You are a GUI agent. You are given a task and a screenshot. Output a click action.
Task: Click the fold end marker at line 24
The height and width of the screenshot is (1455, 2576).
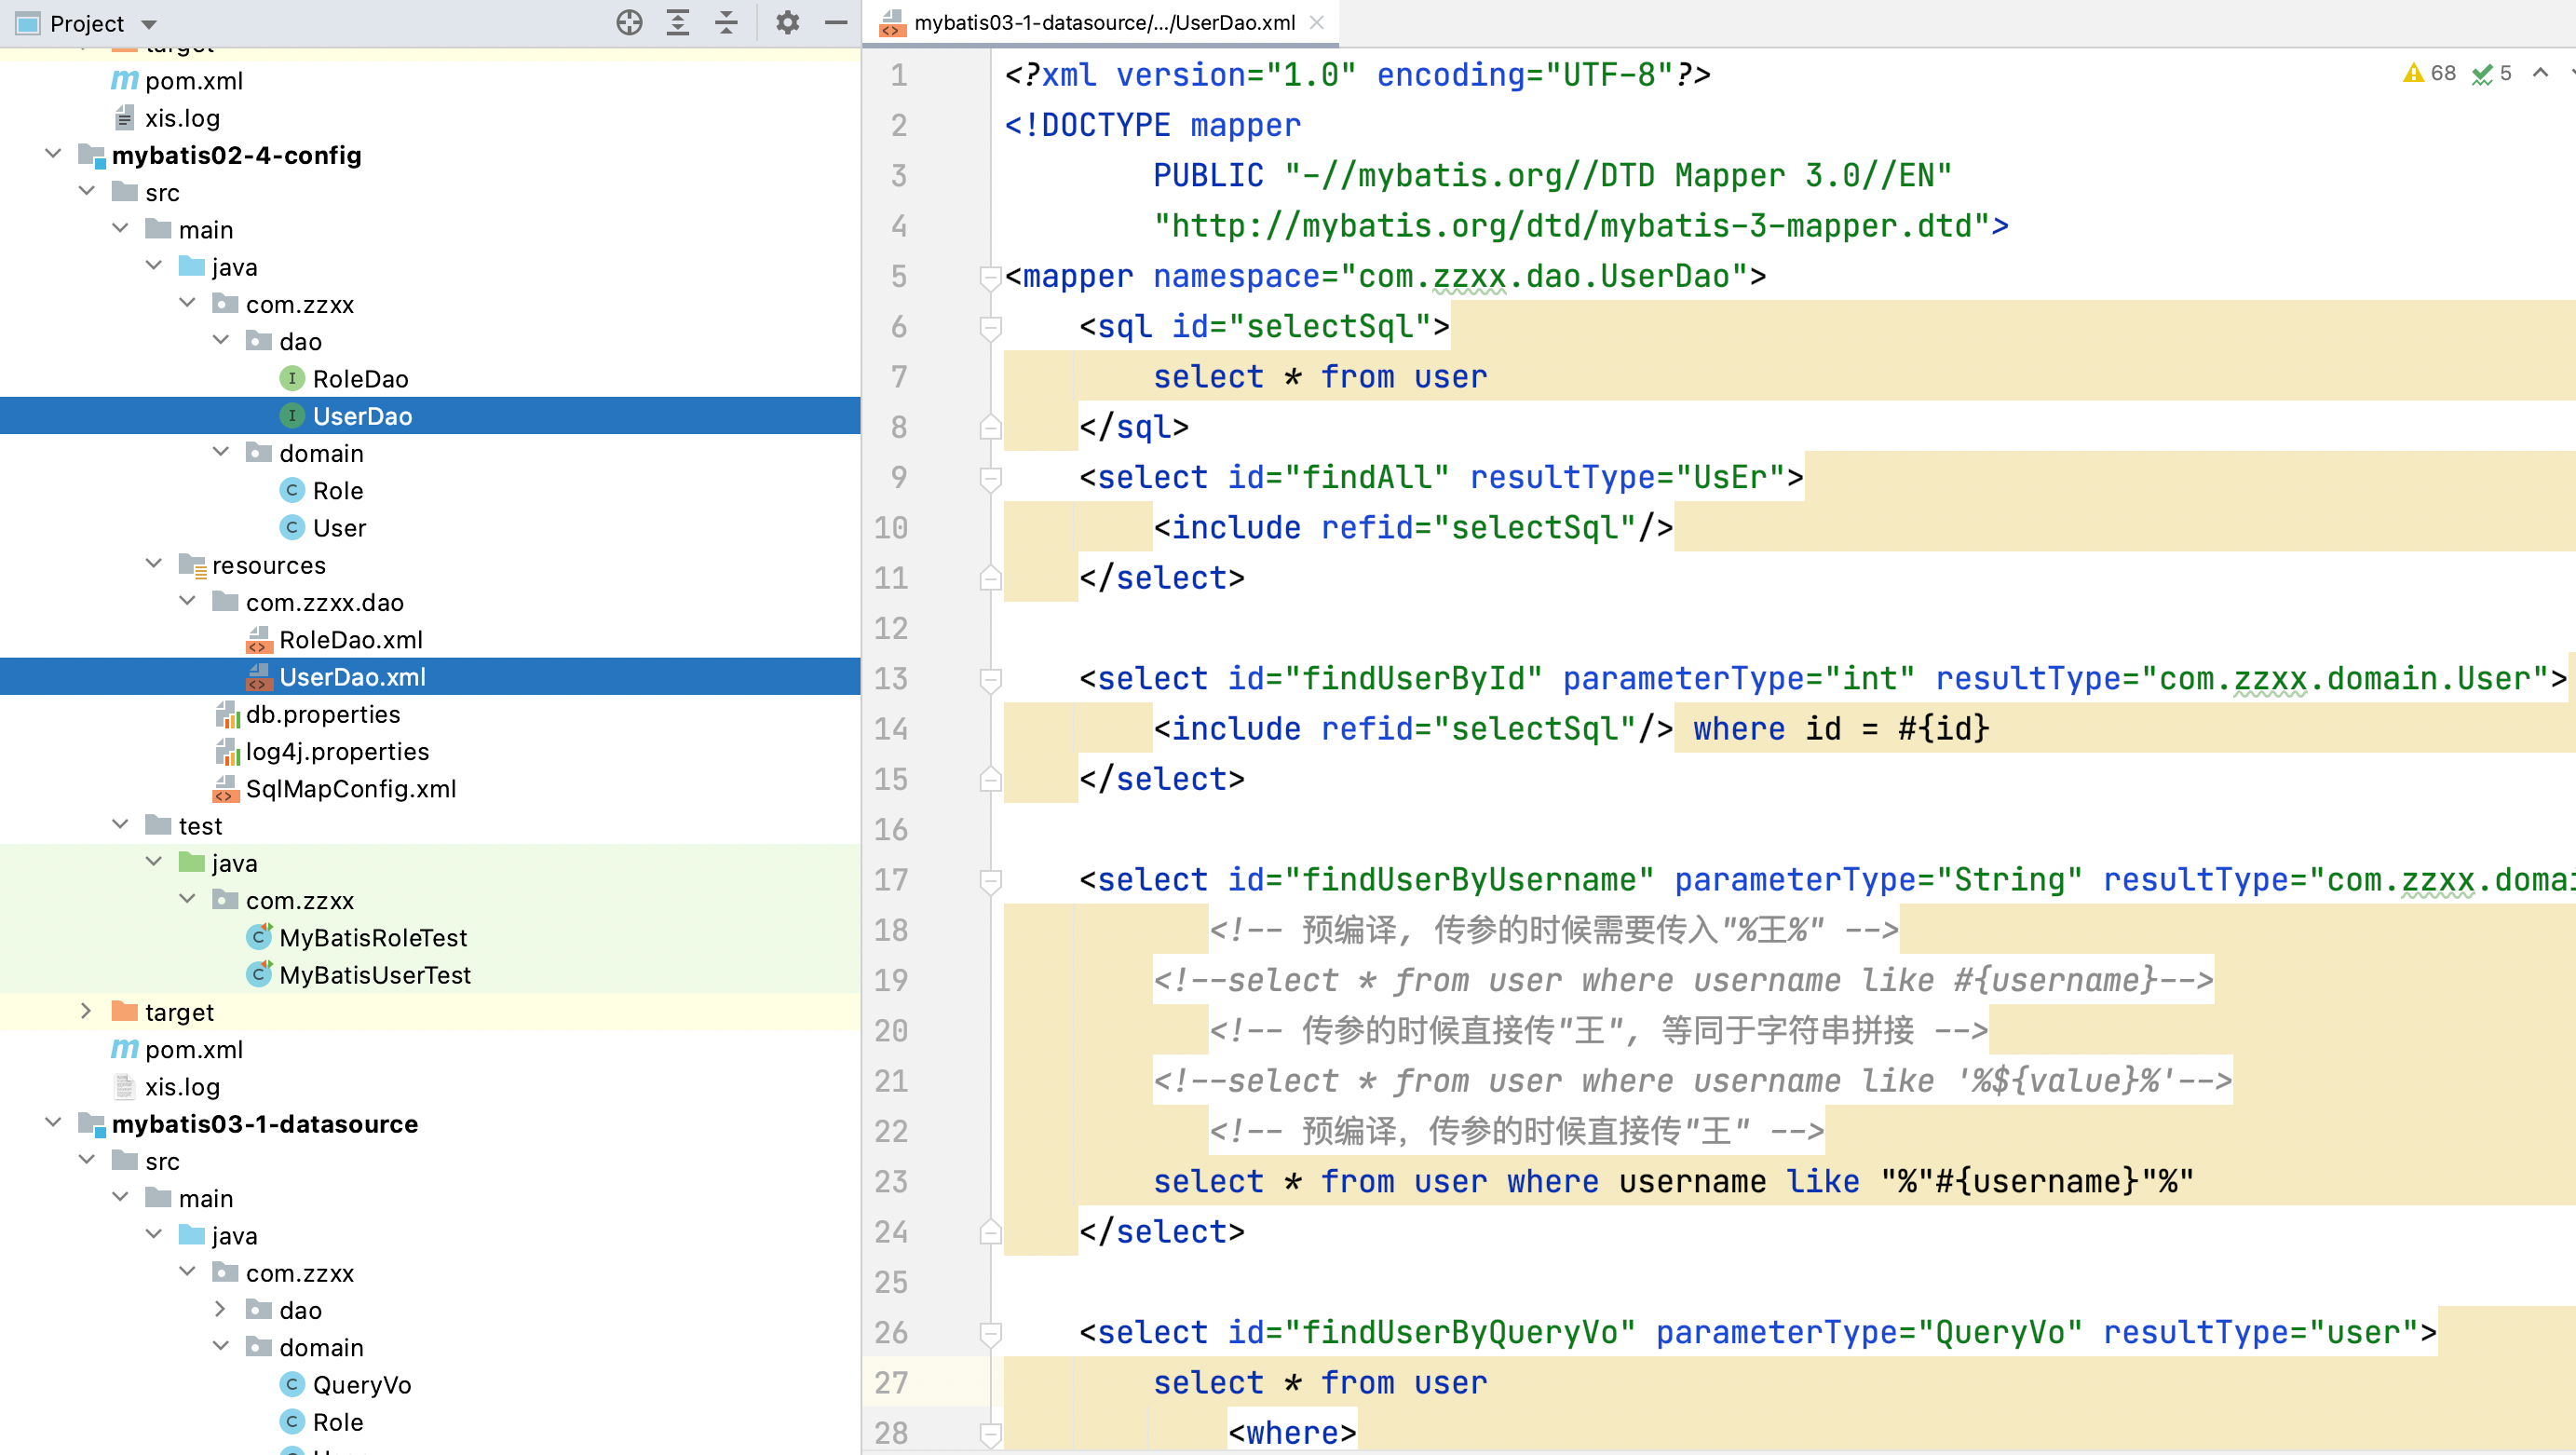pyautogui.click(x=990, y=1232)
